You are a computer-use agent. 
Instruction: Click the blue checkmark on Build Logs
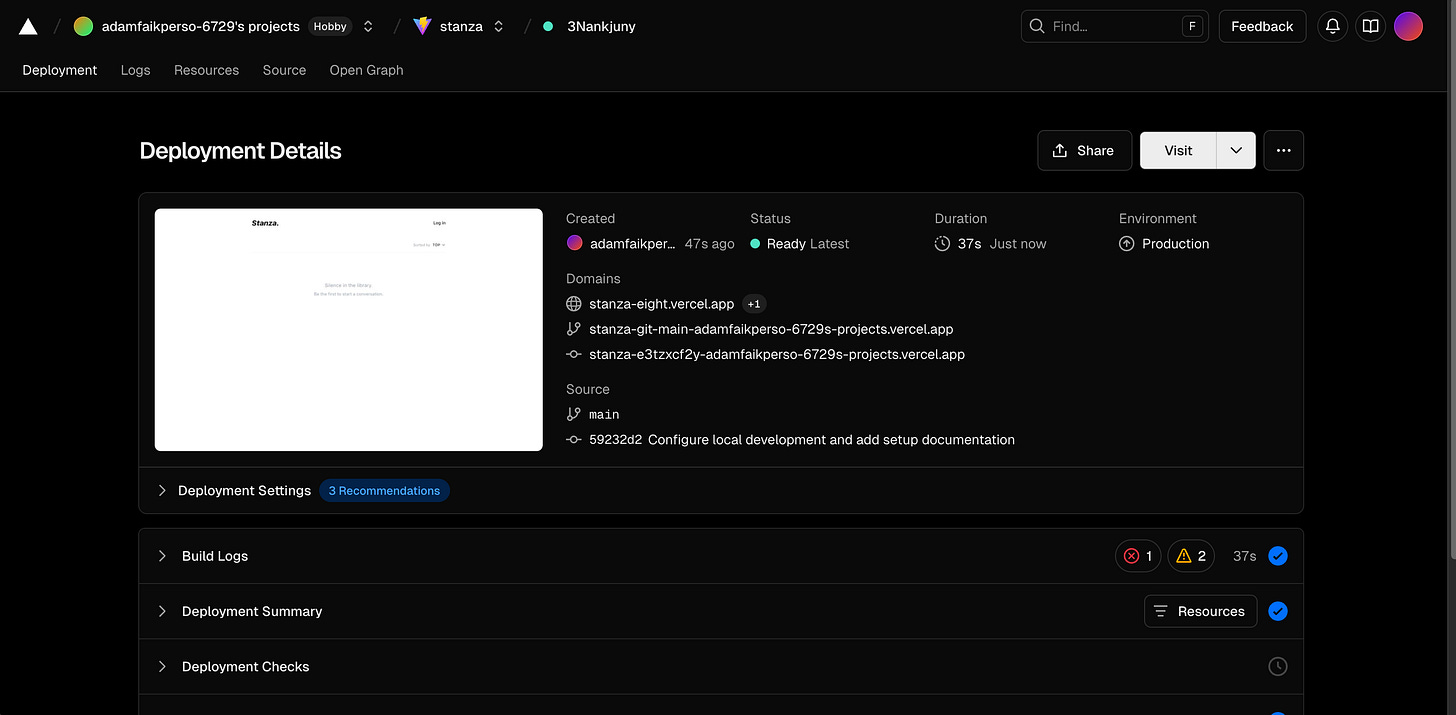[1277, 555]
